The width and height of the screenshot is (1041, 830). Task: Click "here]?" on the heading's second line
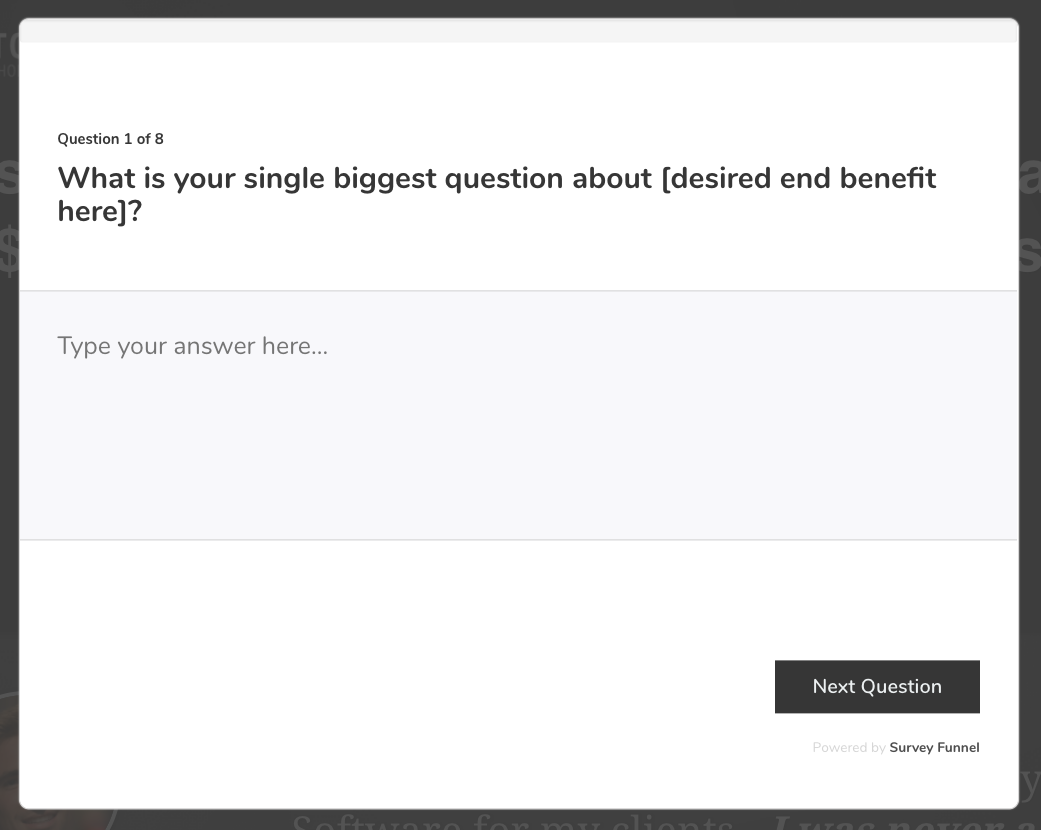pyautogui.click(x=100, y=211)
